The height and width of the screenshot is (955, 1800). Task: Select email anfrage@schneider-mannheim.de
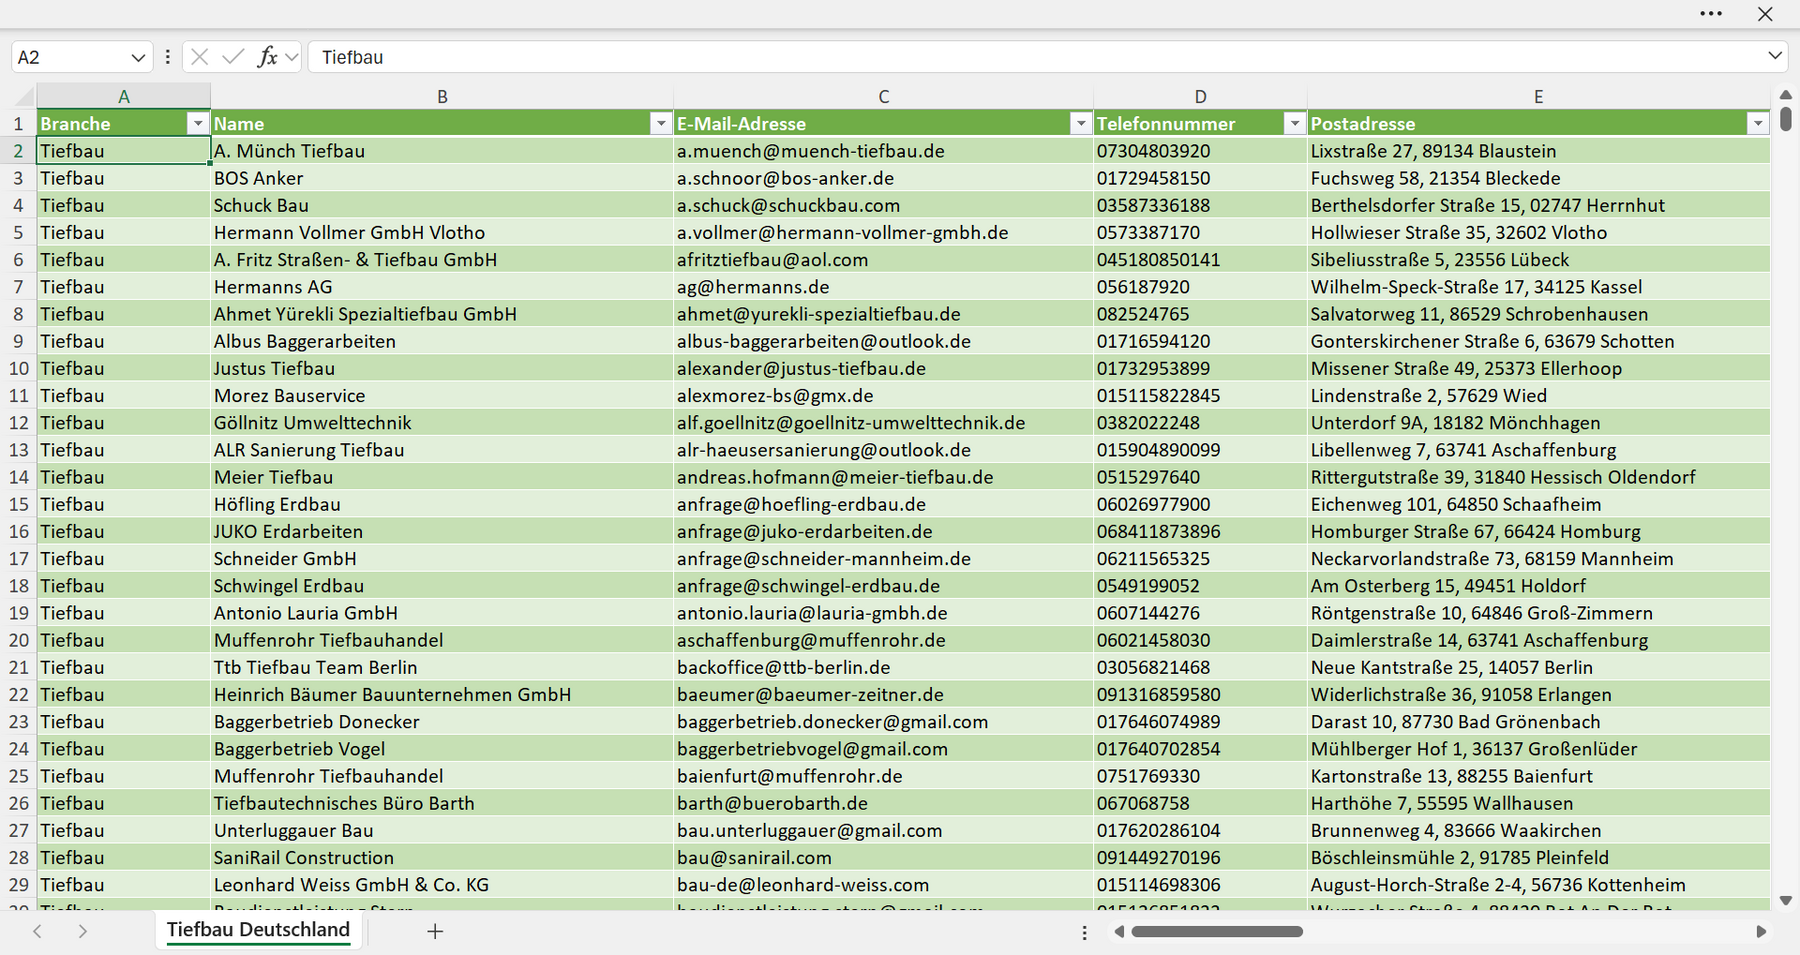pyautogui.click(x=884, y=559)
